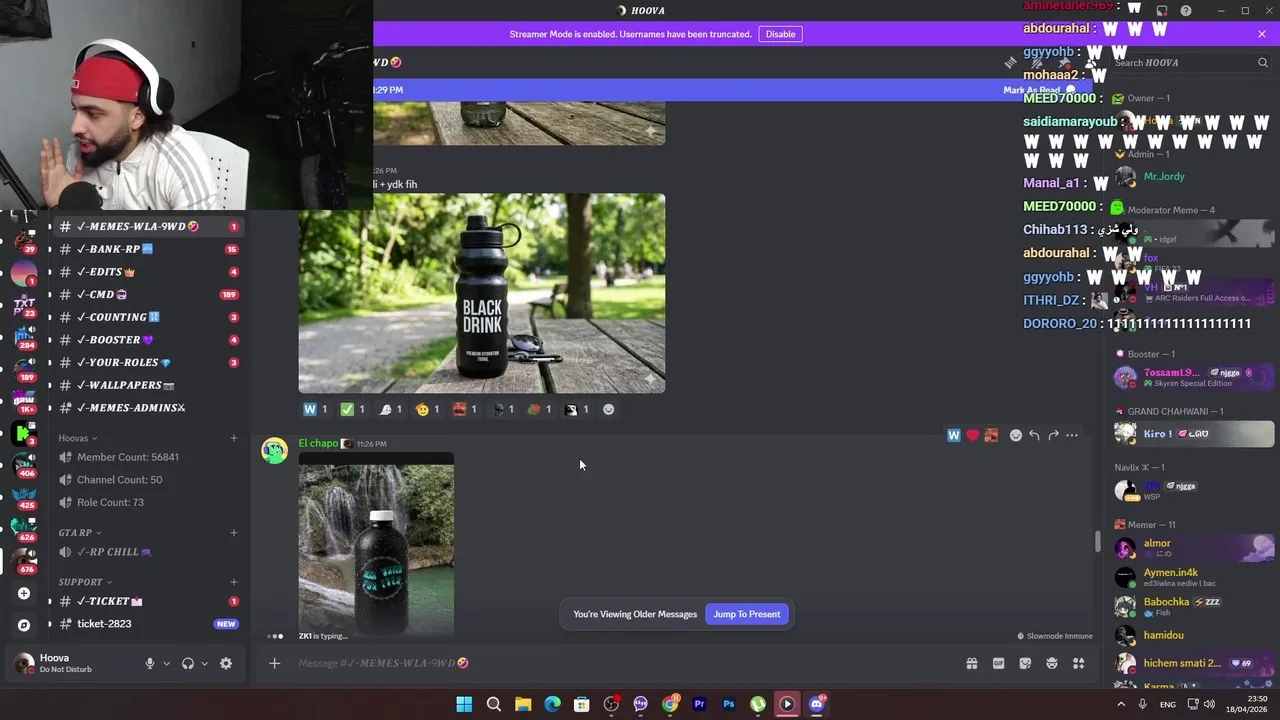1280x720 pixels.
Task: Open Discover servers compass icon
Action: point(24,625)
